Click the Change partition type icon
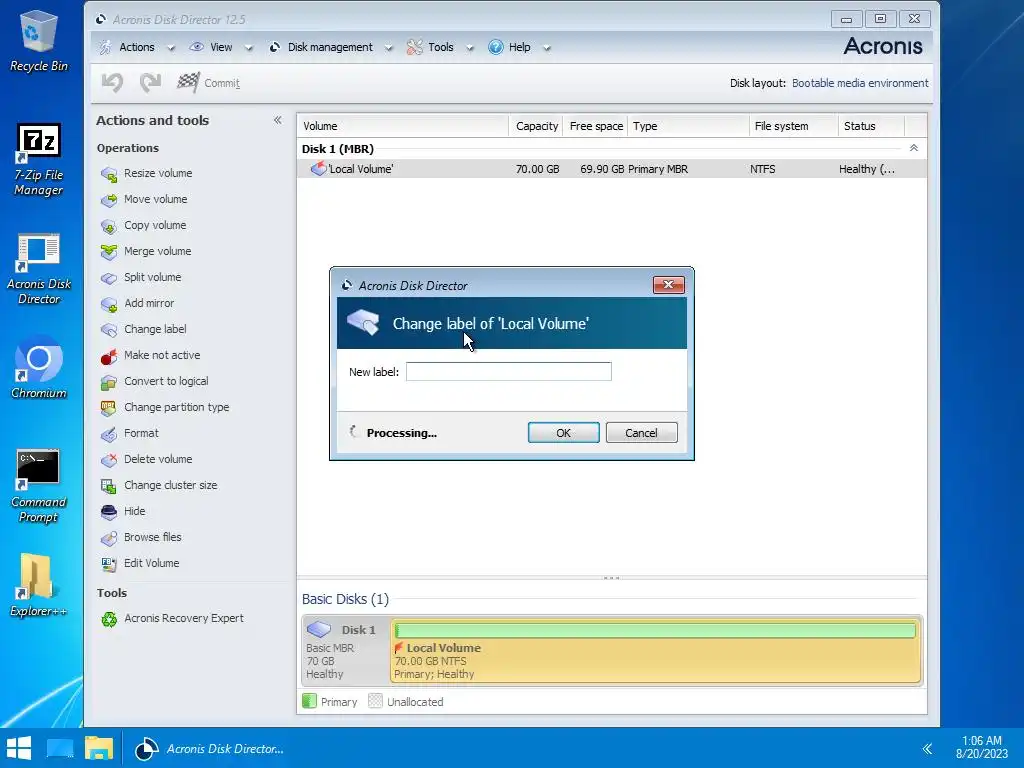Viewport: 1024px width, 768px height. coord(108,408)
